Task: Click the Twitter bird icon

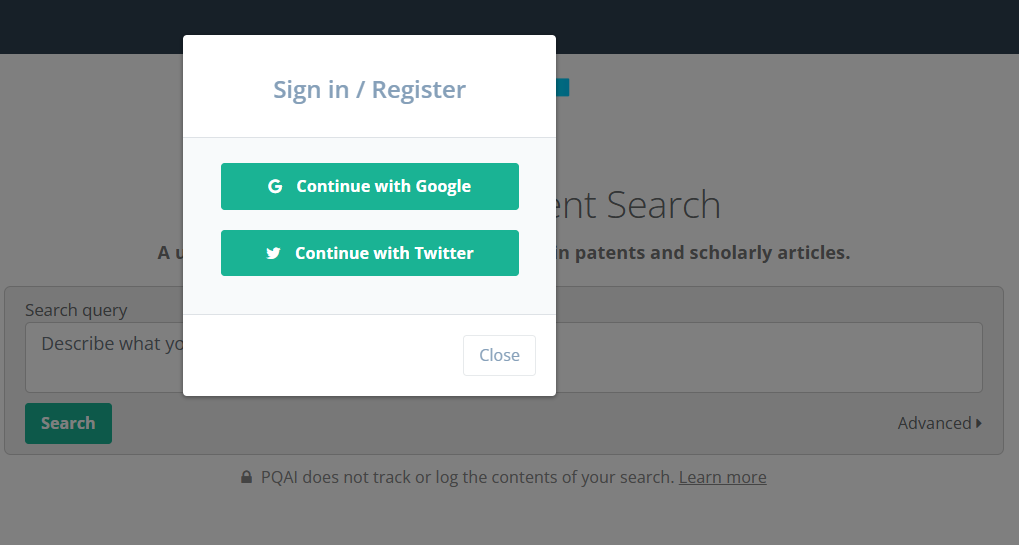Action: tap(273, 253)
